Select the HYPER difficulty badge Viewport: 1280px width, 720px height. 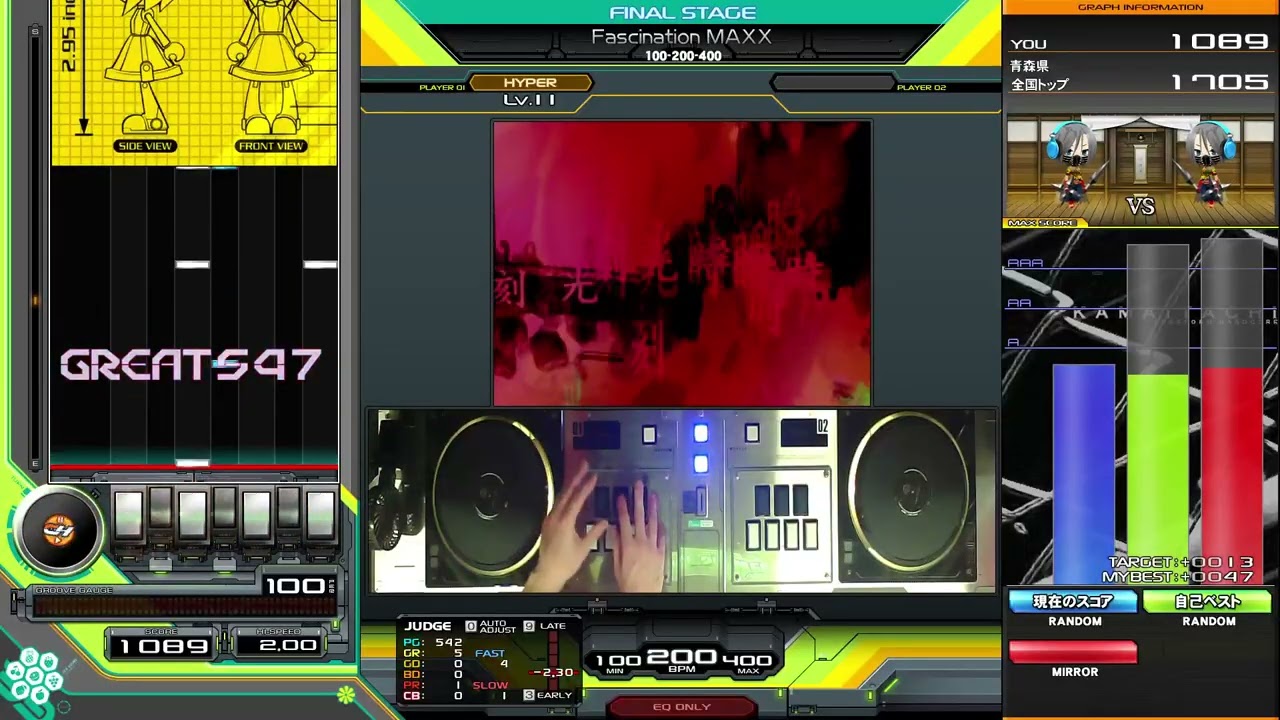530,83
